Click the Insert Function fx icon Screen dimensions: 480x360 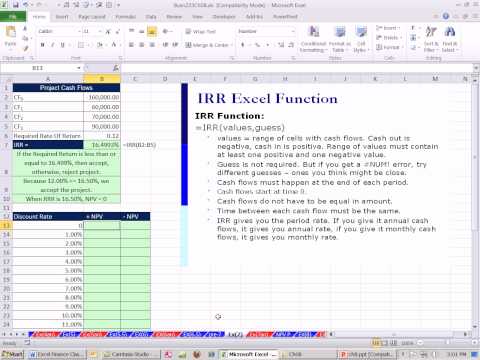click(x=116, y=68)
